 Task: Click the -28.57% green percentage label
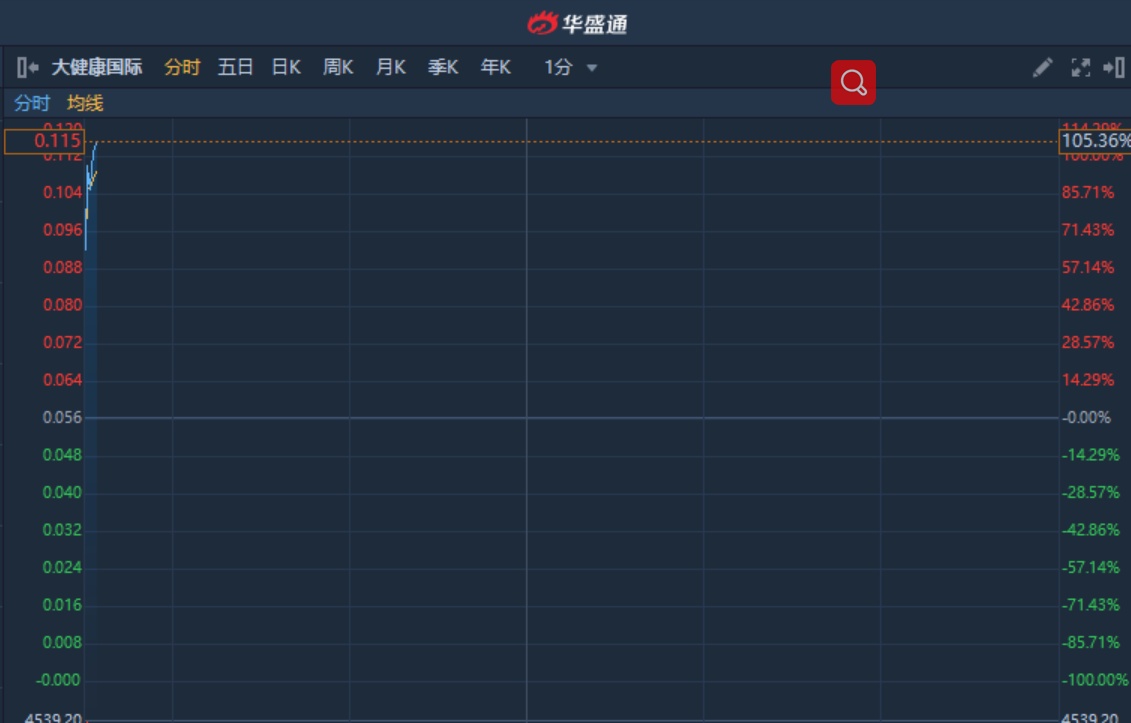[1091, 493]
